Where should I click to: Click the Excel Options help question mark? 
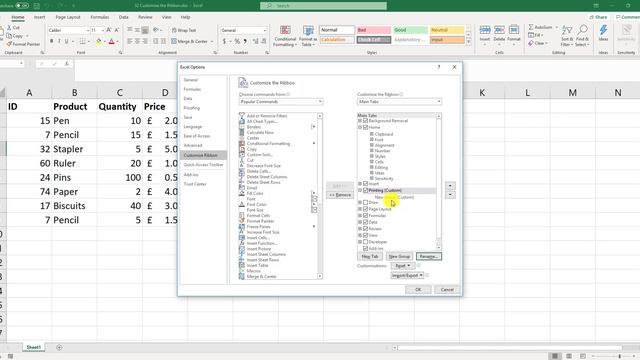[x=439, y=67]
